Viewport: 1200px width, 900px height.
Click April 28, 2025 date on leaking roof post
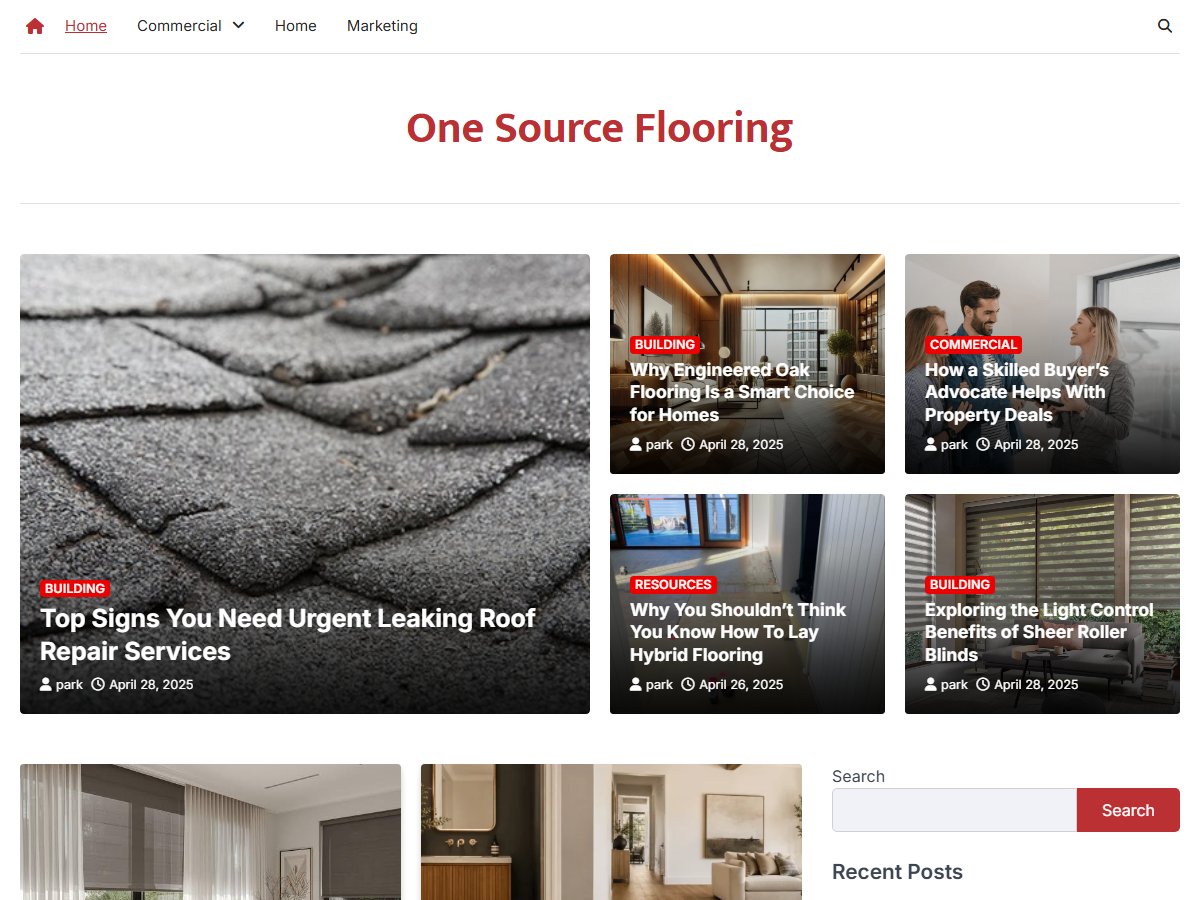(x=151, y=685)
